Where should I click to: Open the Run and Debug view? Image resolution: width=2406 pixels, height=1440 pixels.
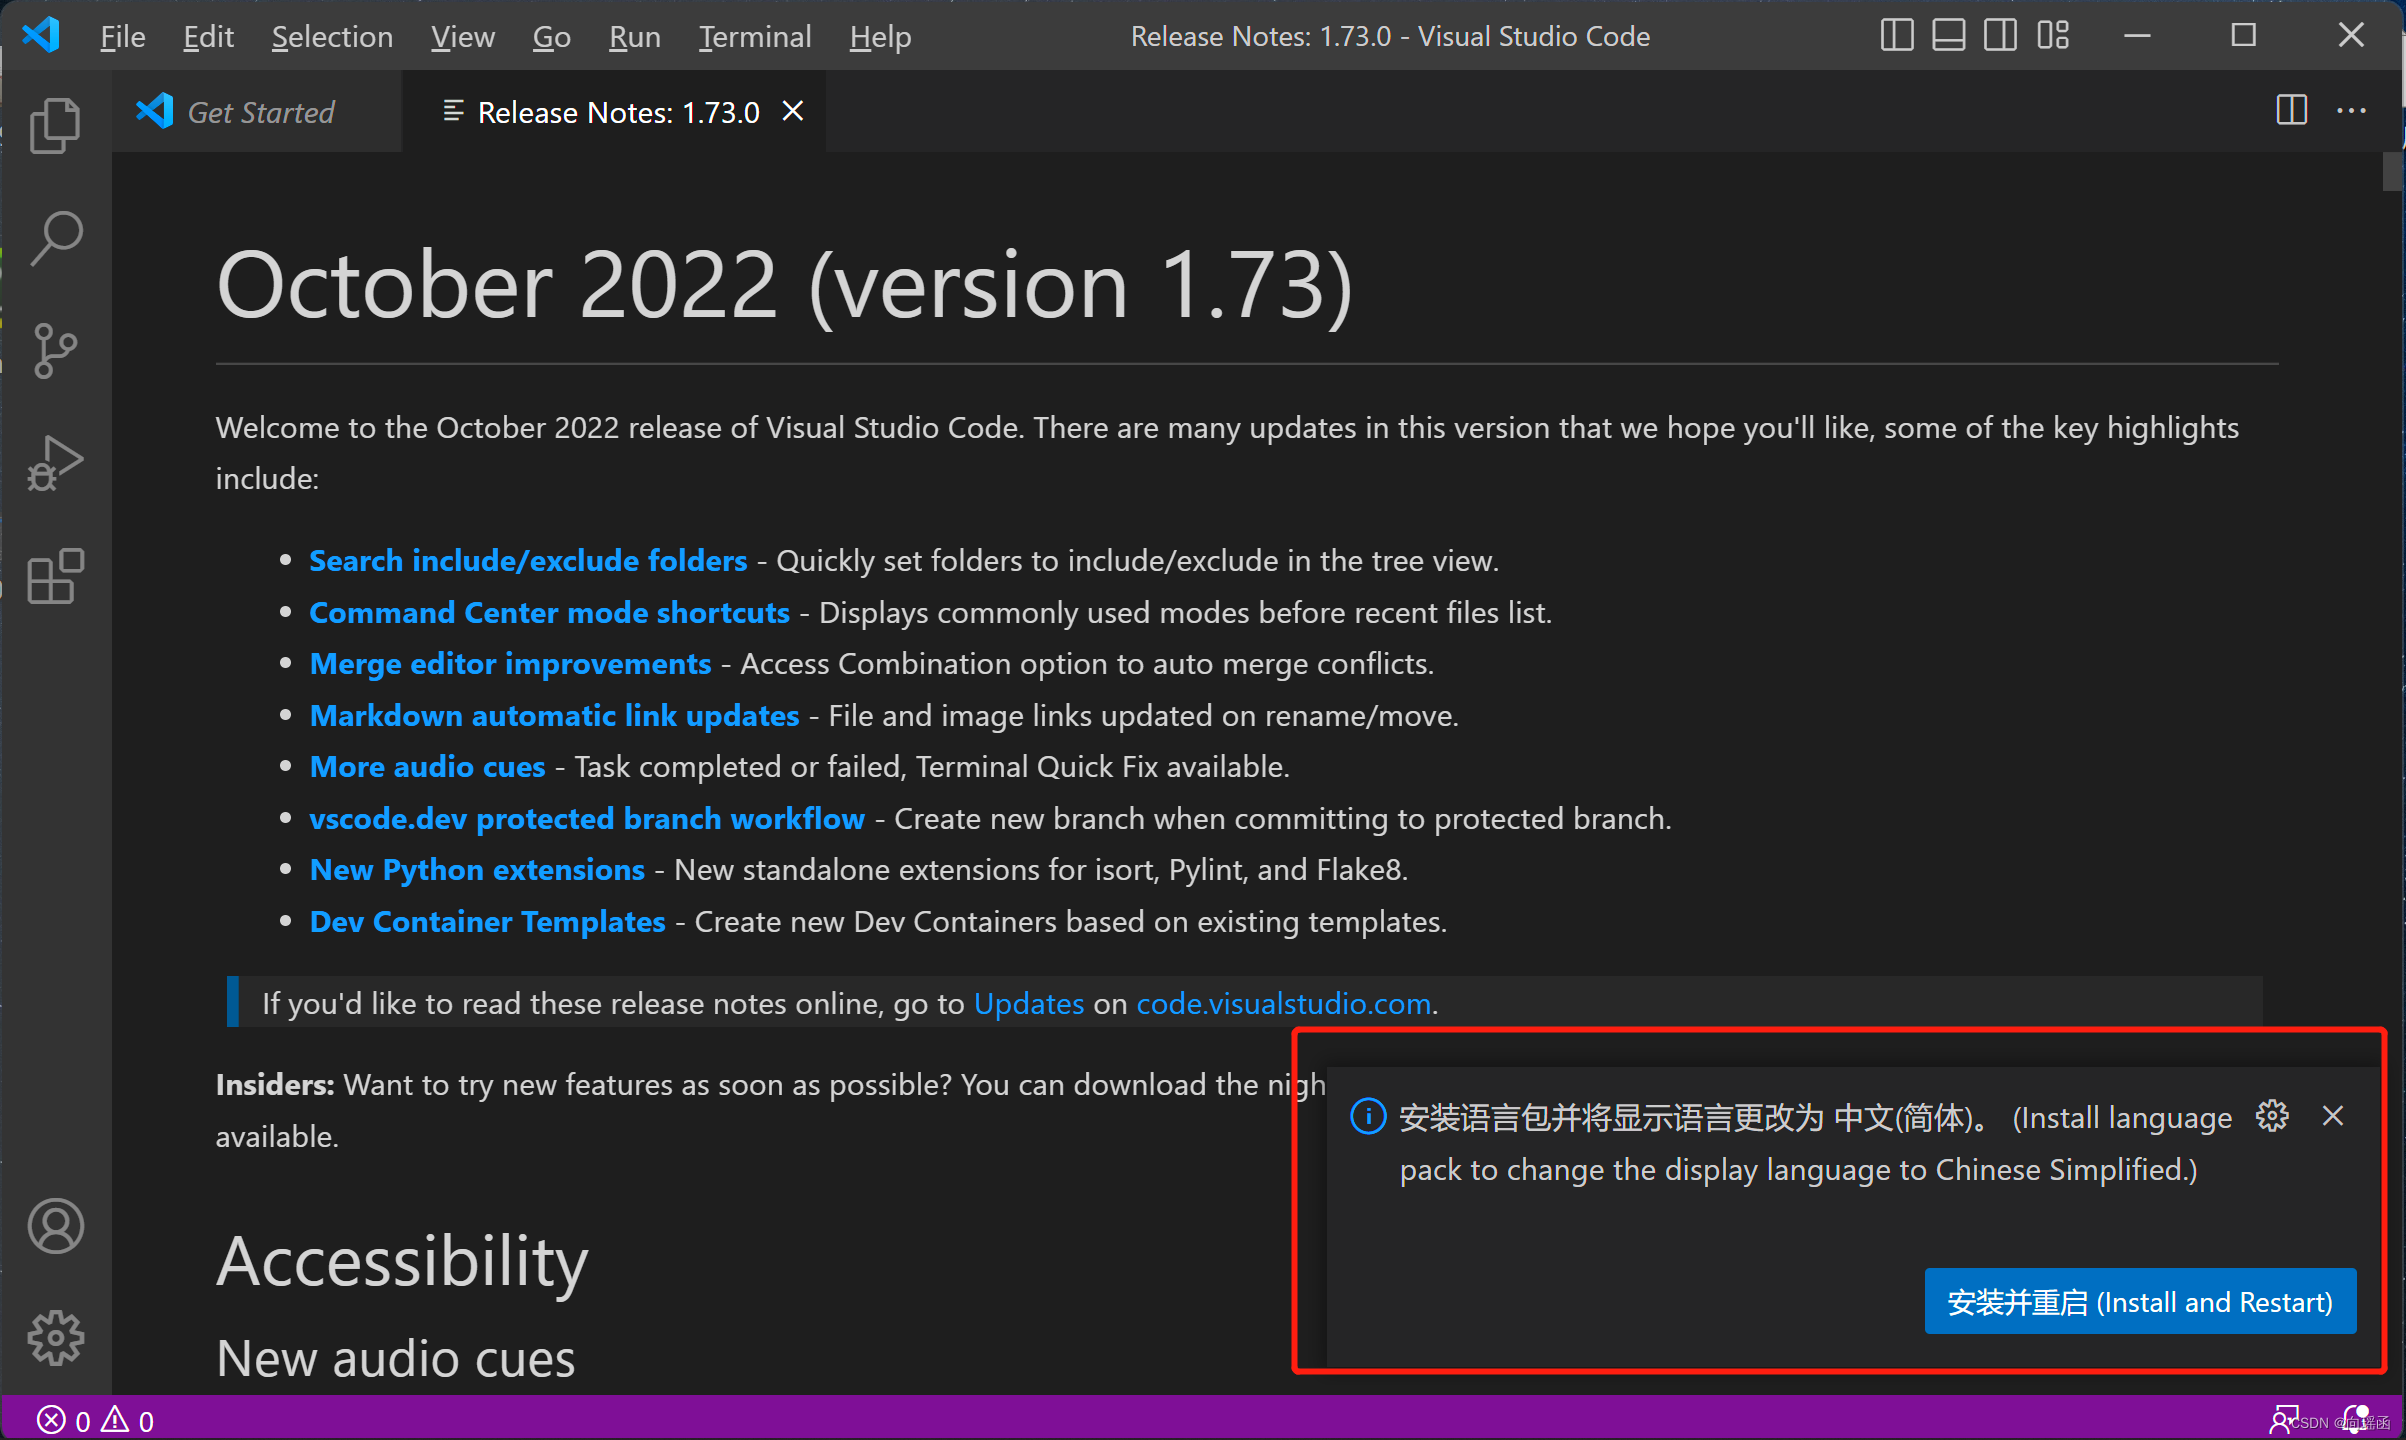click(55, 463)
